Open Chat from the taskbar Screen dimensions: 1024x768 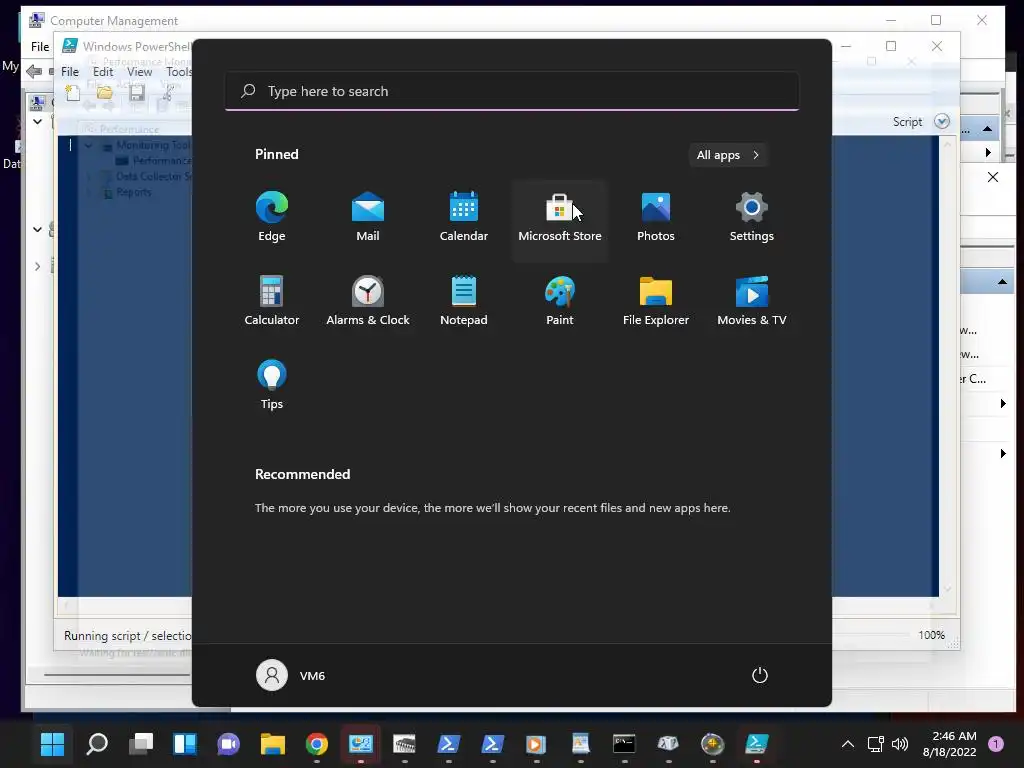point(229,743)
